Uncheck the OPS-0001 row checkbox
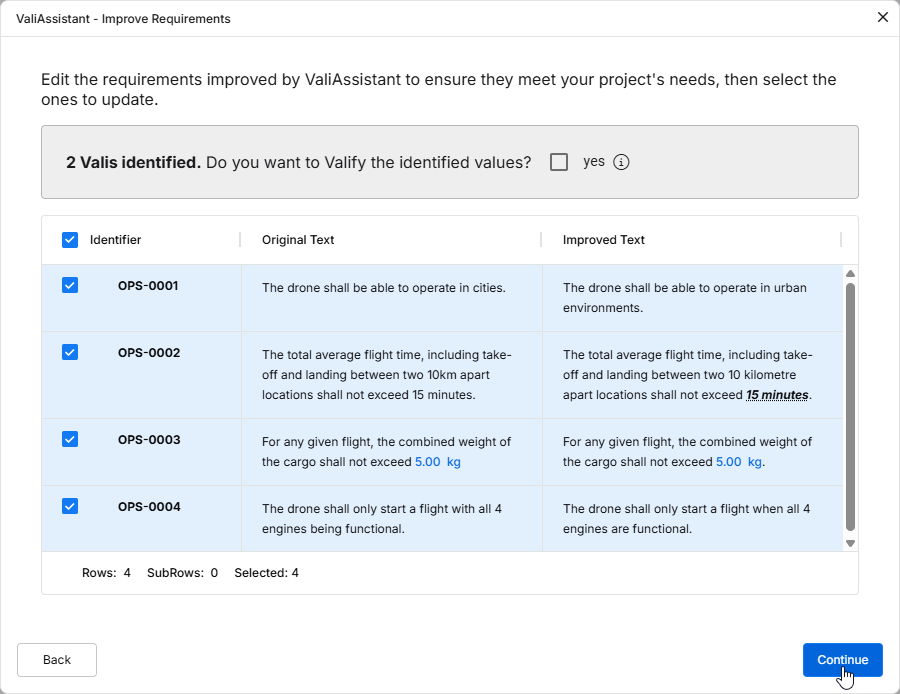 (70, 286)
